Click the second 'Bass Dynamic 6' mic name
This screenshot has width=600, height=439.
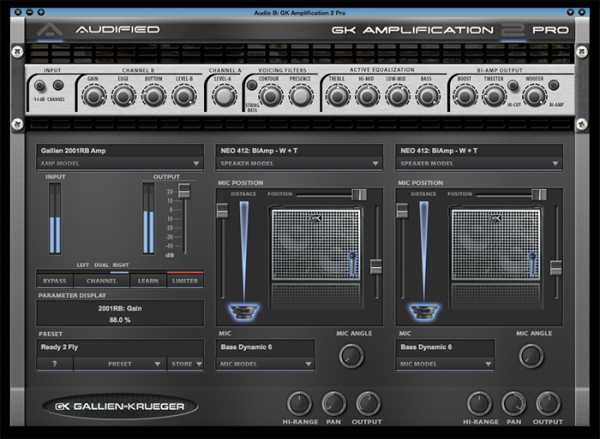click(x=426, y=347)
